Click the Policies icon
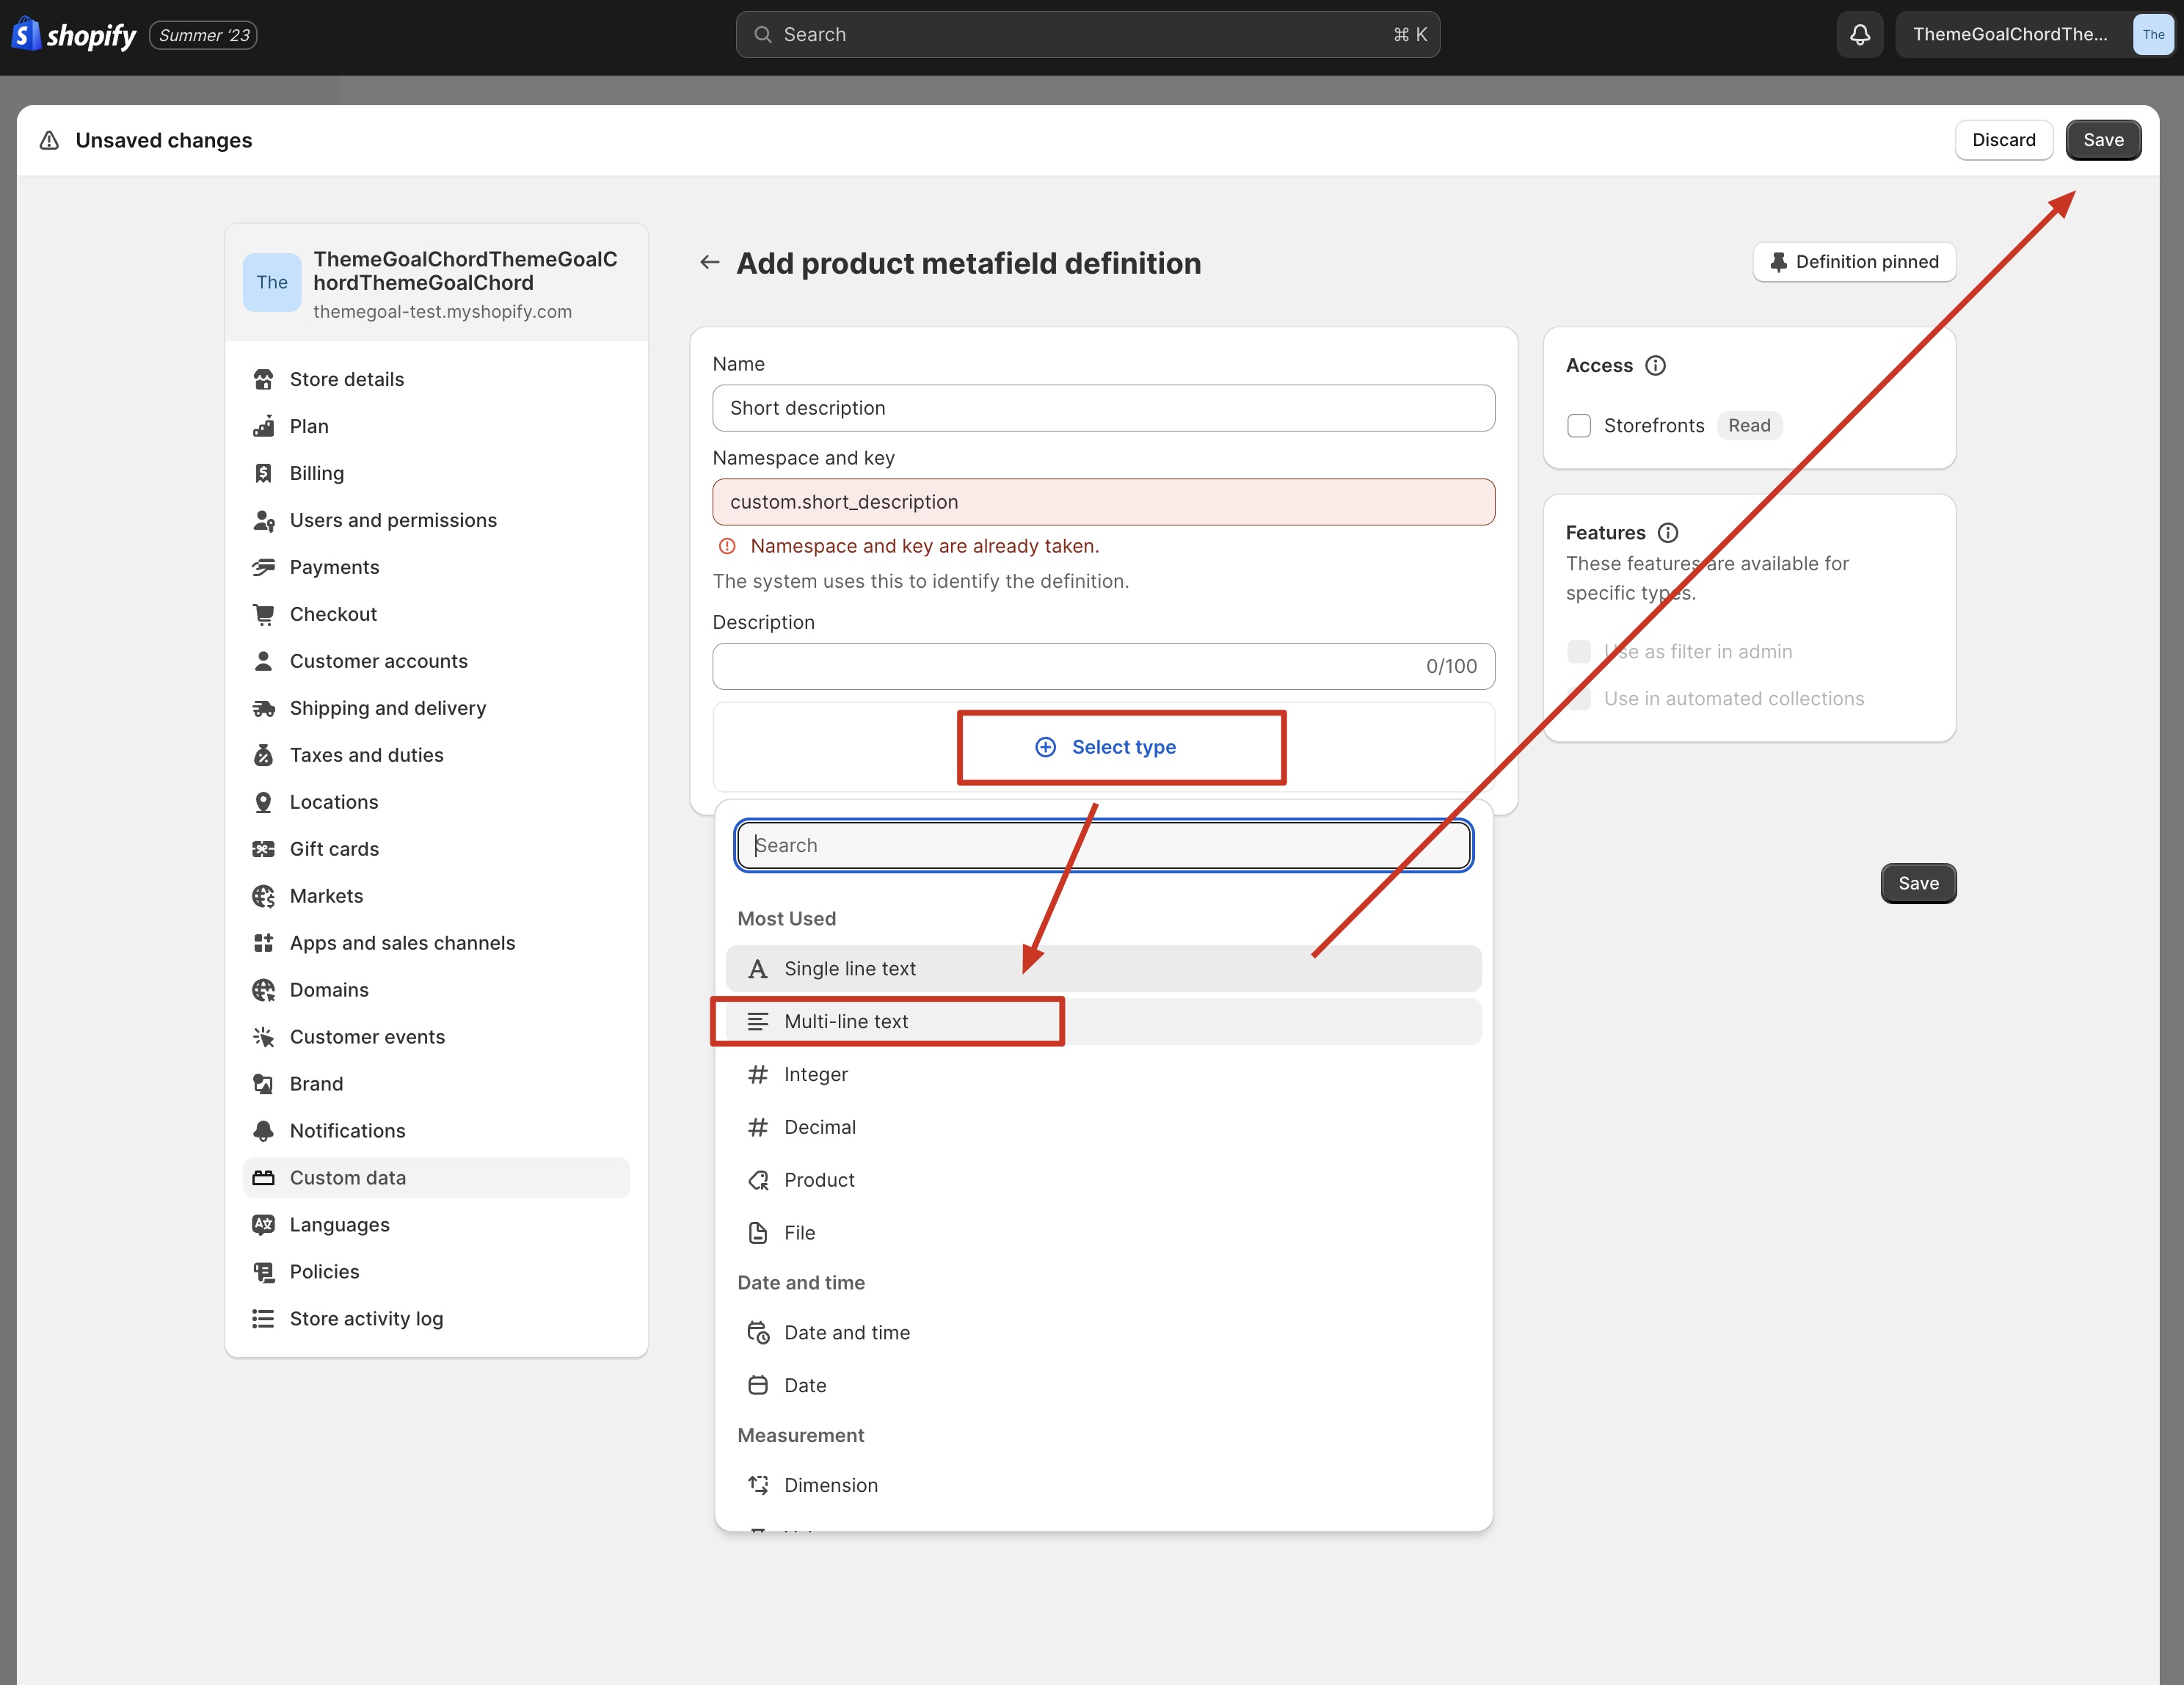Viewport: 2184px width, 1685px height. point(264,1273)
